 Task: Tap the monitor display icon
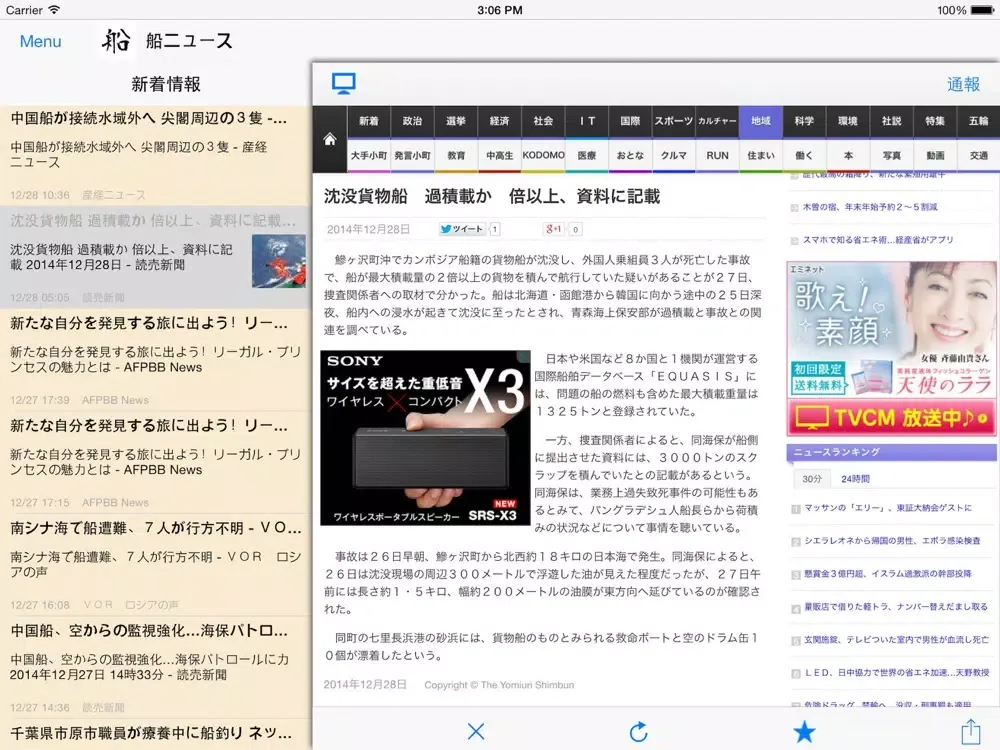pyautogui.click(x=344, y=84)
